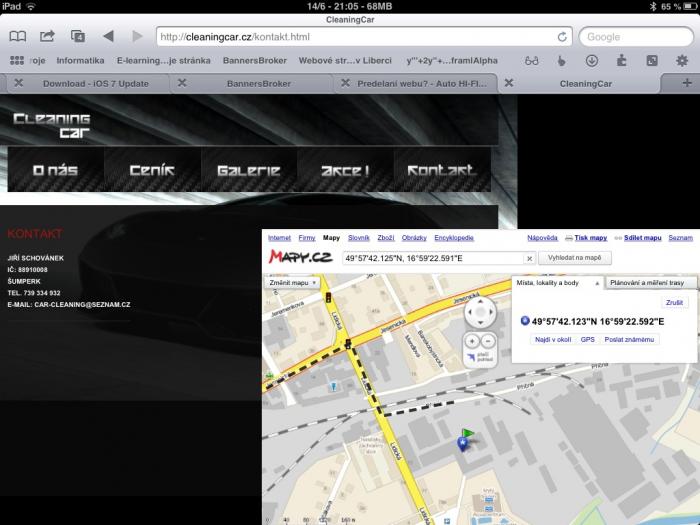The image size is (700, 525).
Task: Click the map pan compass control
Action: (x=481, y=312)
